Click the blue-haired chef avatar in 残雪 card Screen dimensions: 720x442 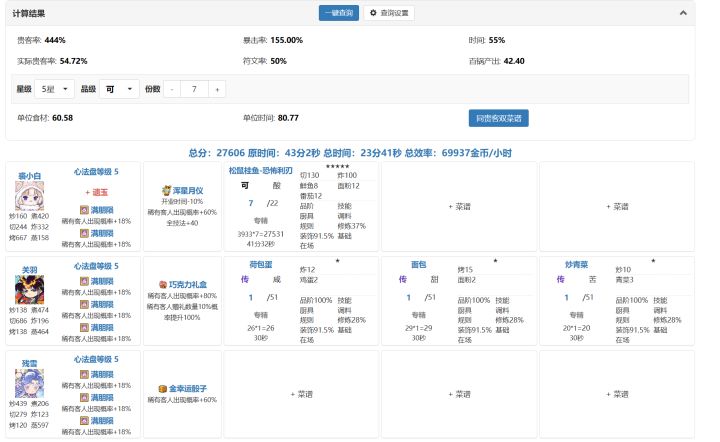click(29, 383)
